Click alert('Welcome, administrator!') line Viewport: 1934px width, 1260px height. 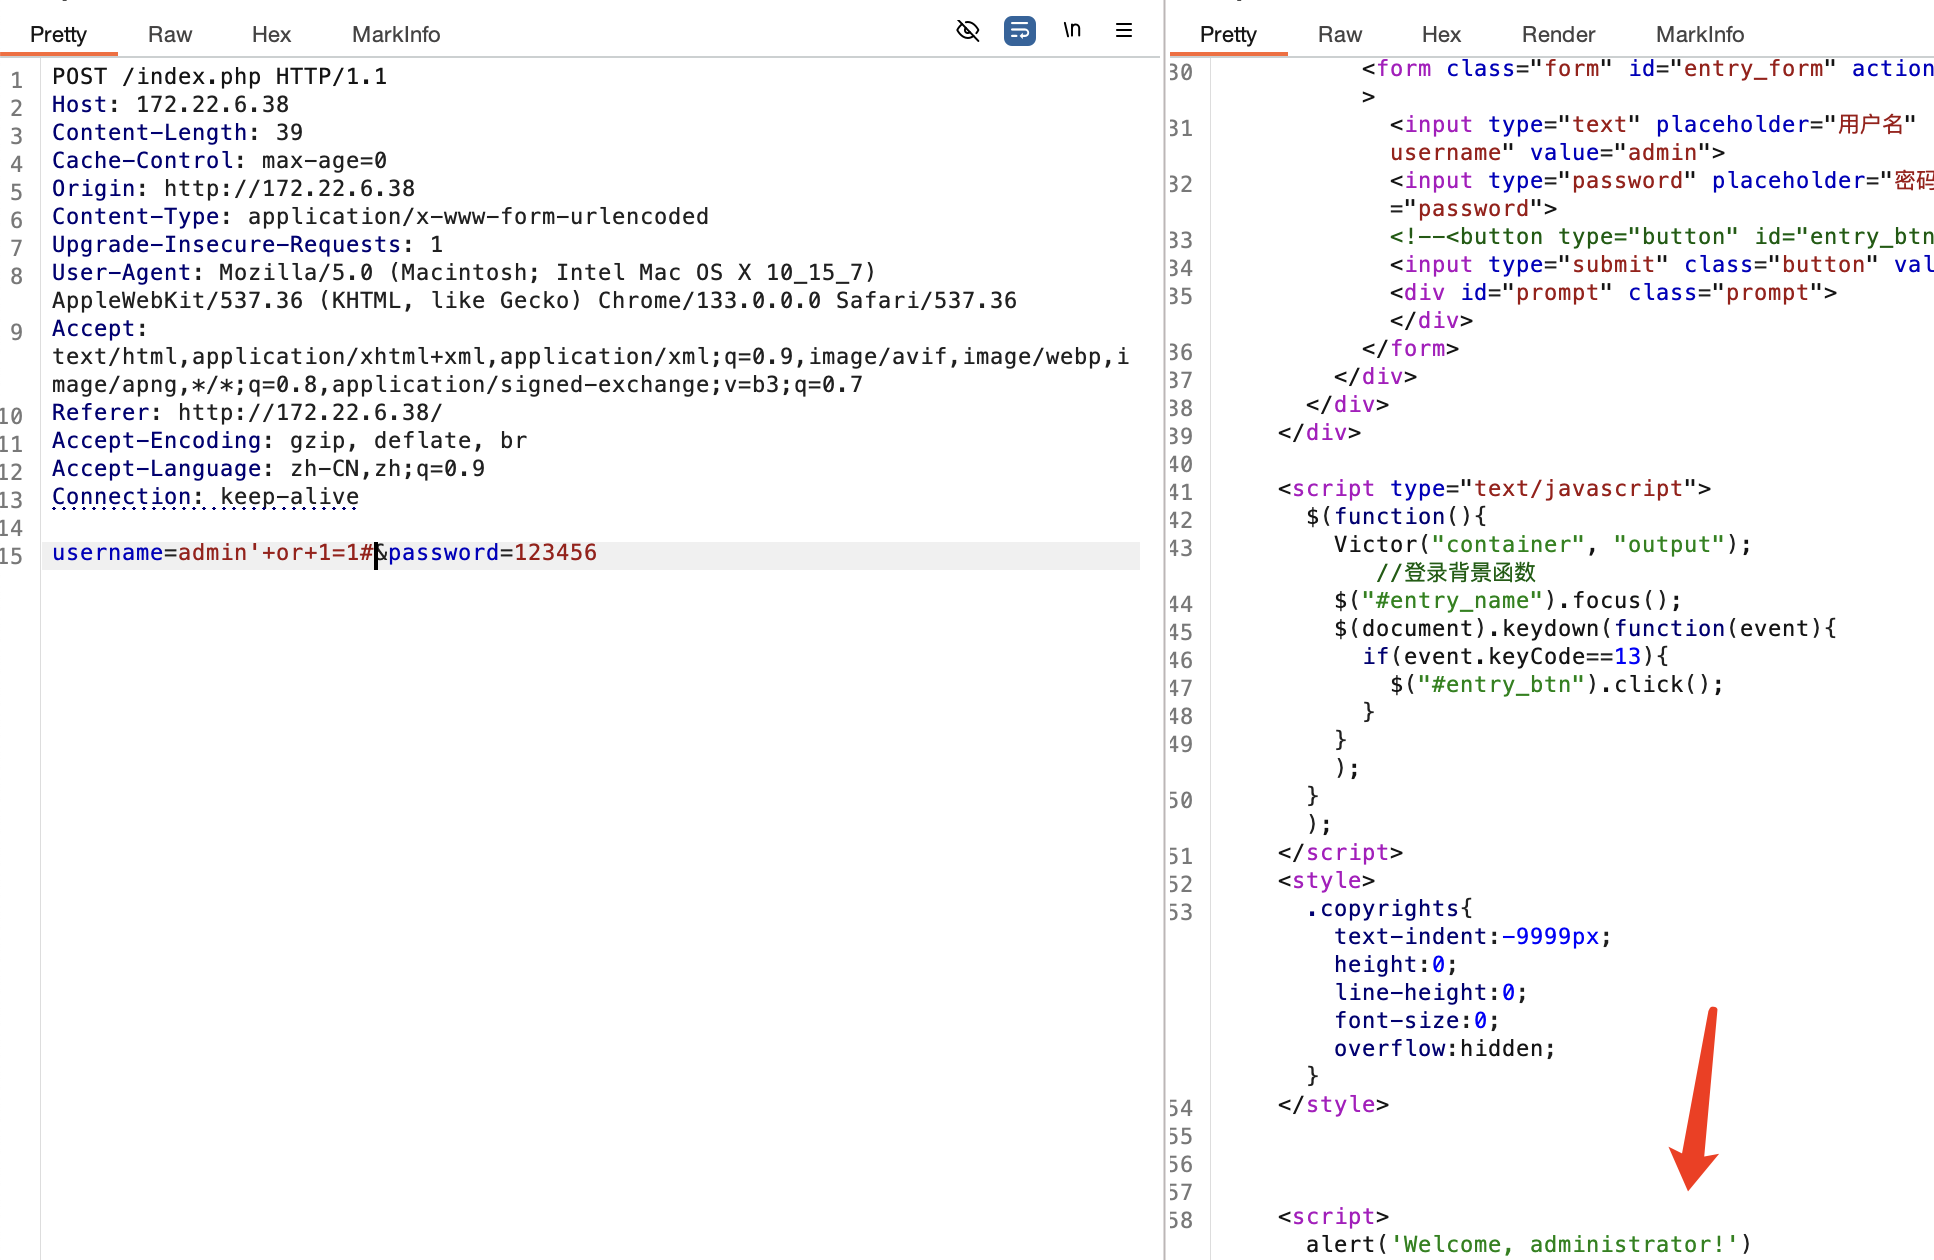point(1528,1244)
